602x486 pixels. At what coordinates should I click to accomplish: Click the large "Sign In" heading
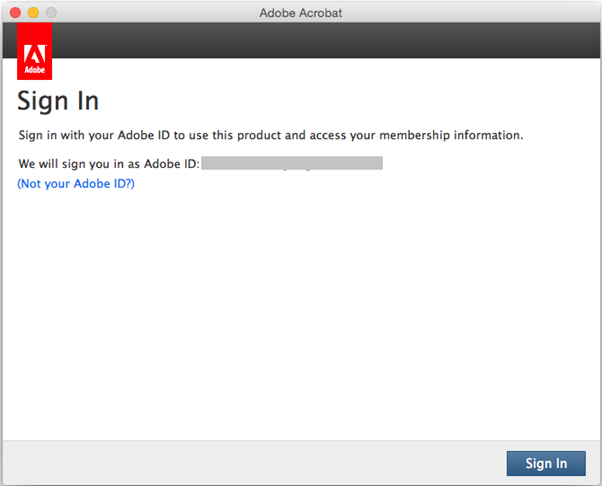[58, 101]
